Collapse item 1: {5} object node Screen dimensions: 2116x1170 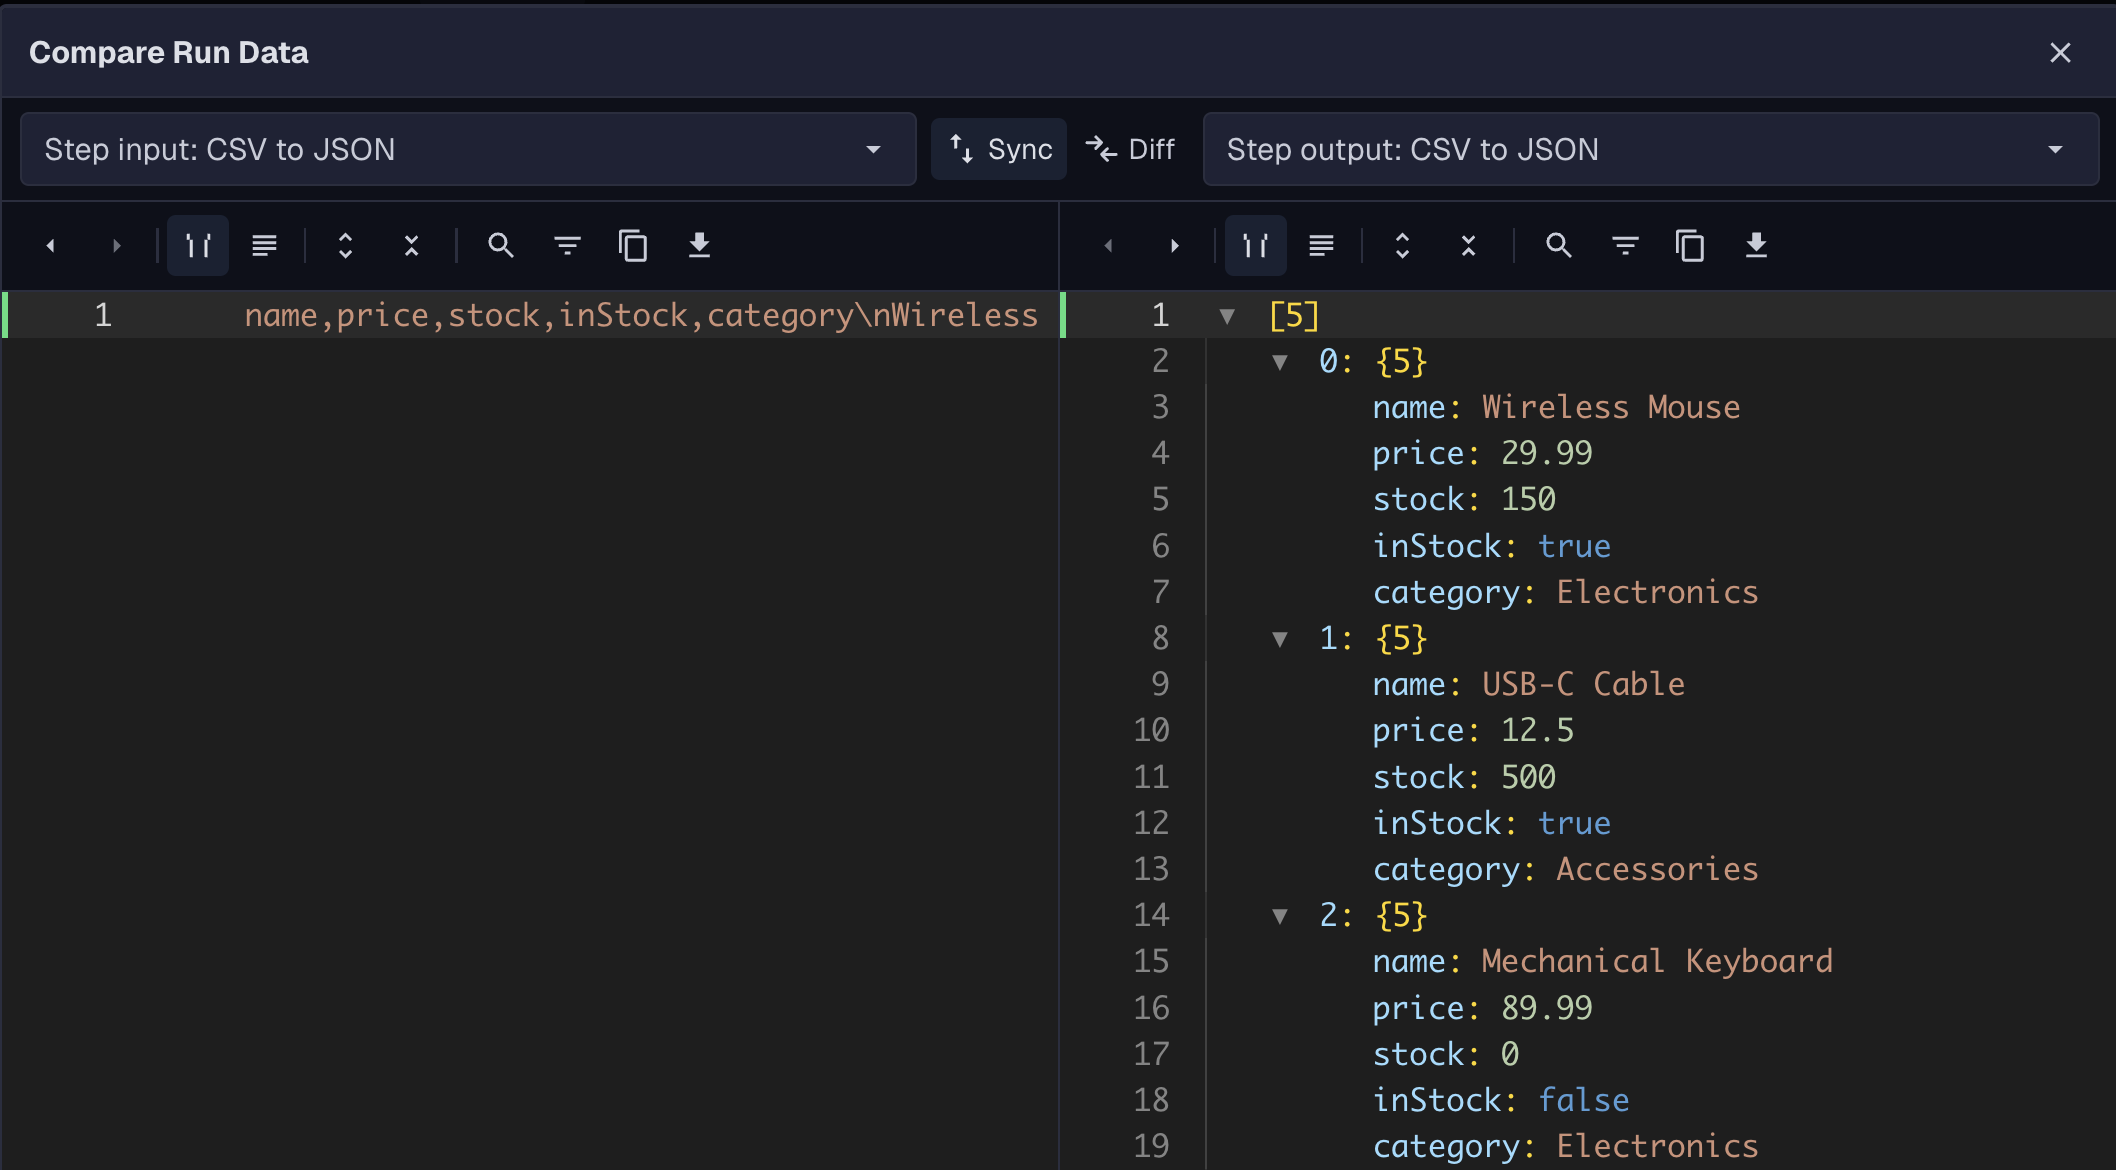(1279, 639)
